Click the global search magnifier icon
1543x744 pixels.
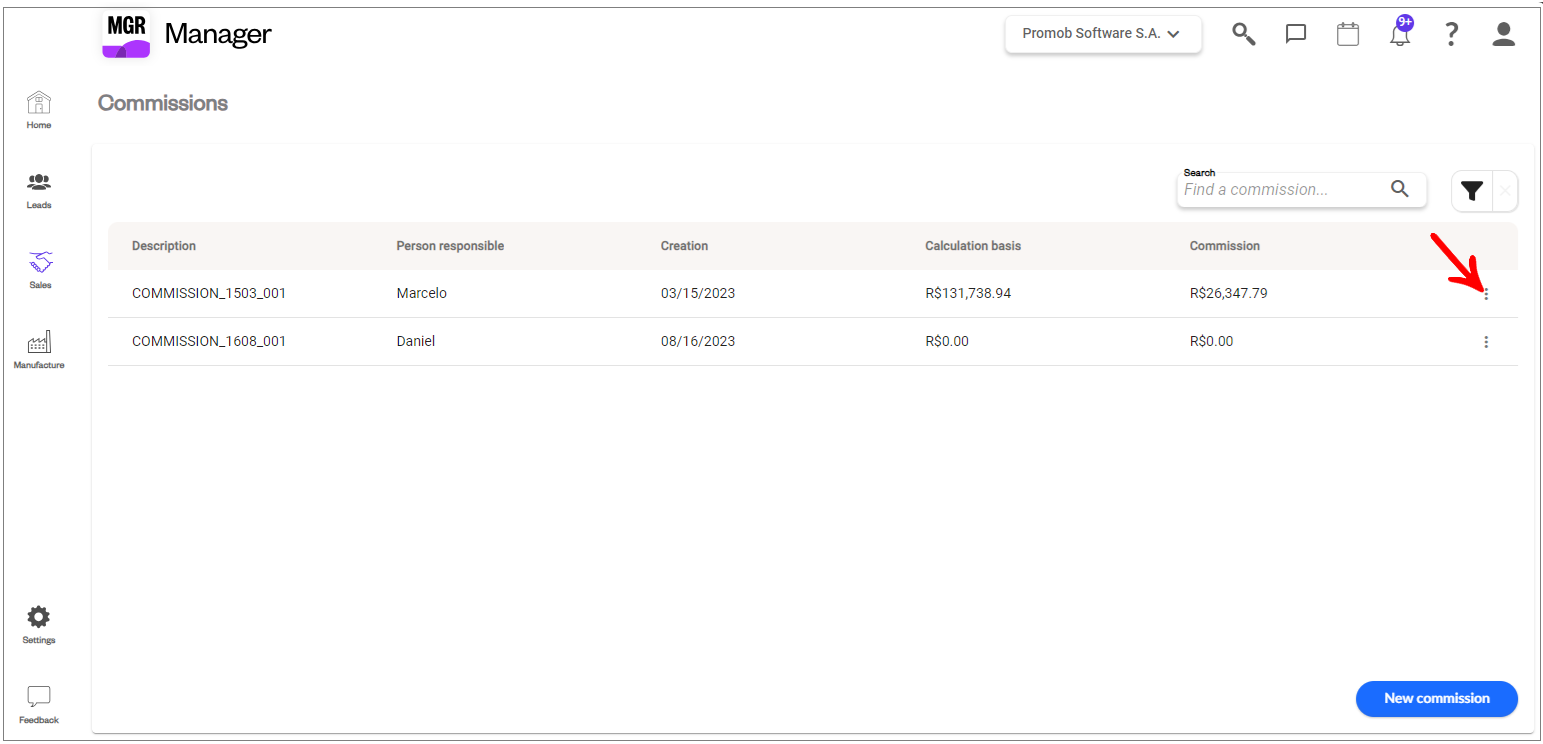1243,34
